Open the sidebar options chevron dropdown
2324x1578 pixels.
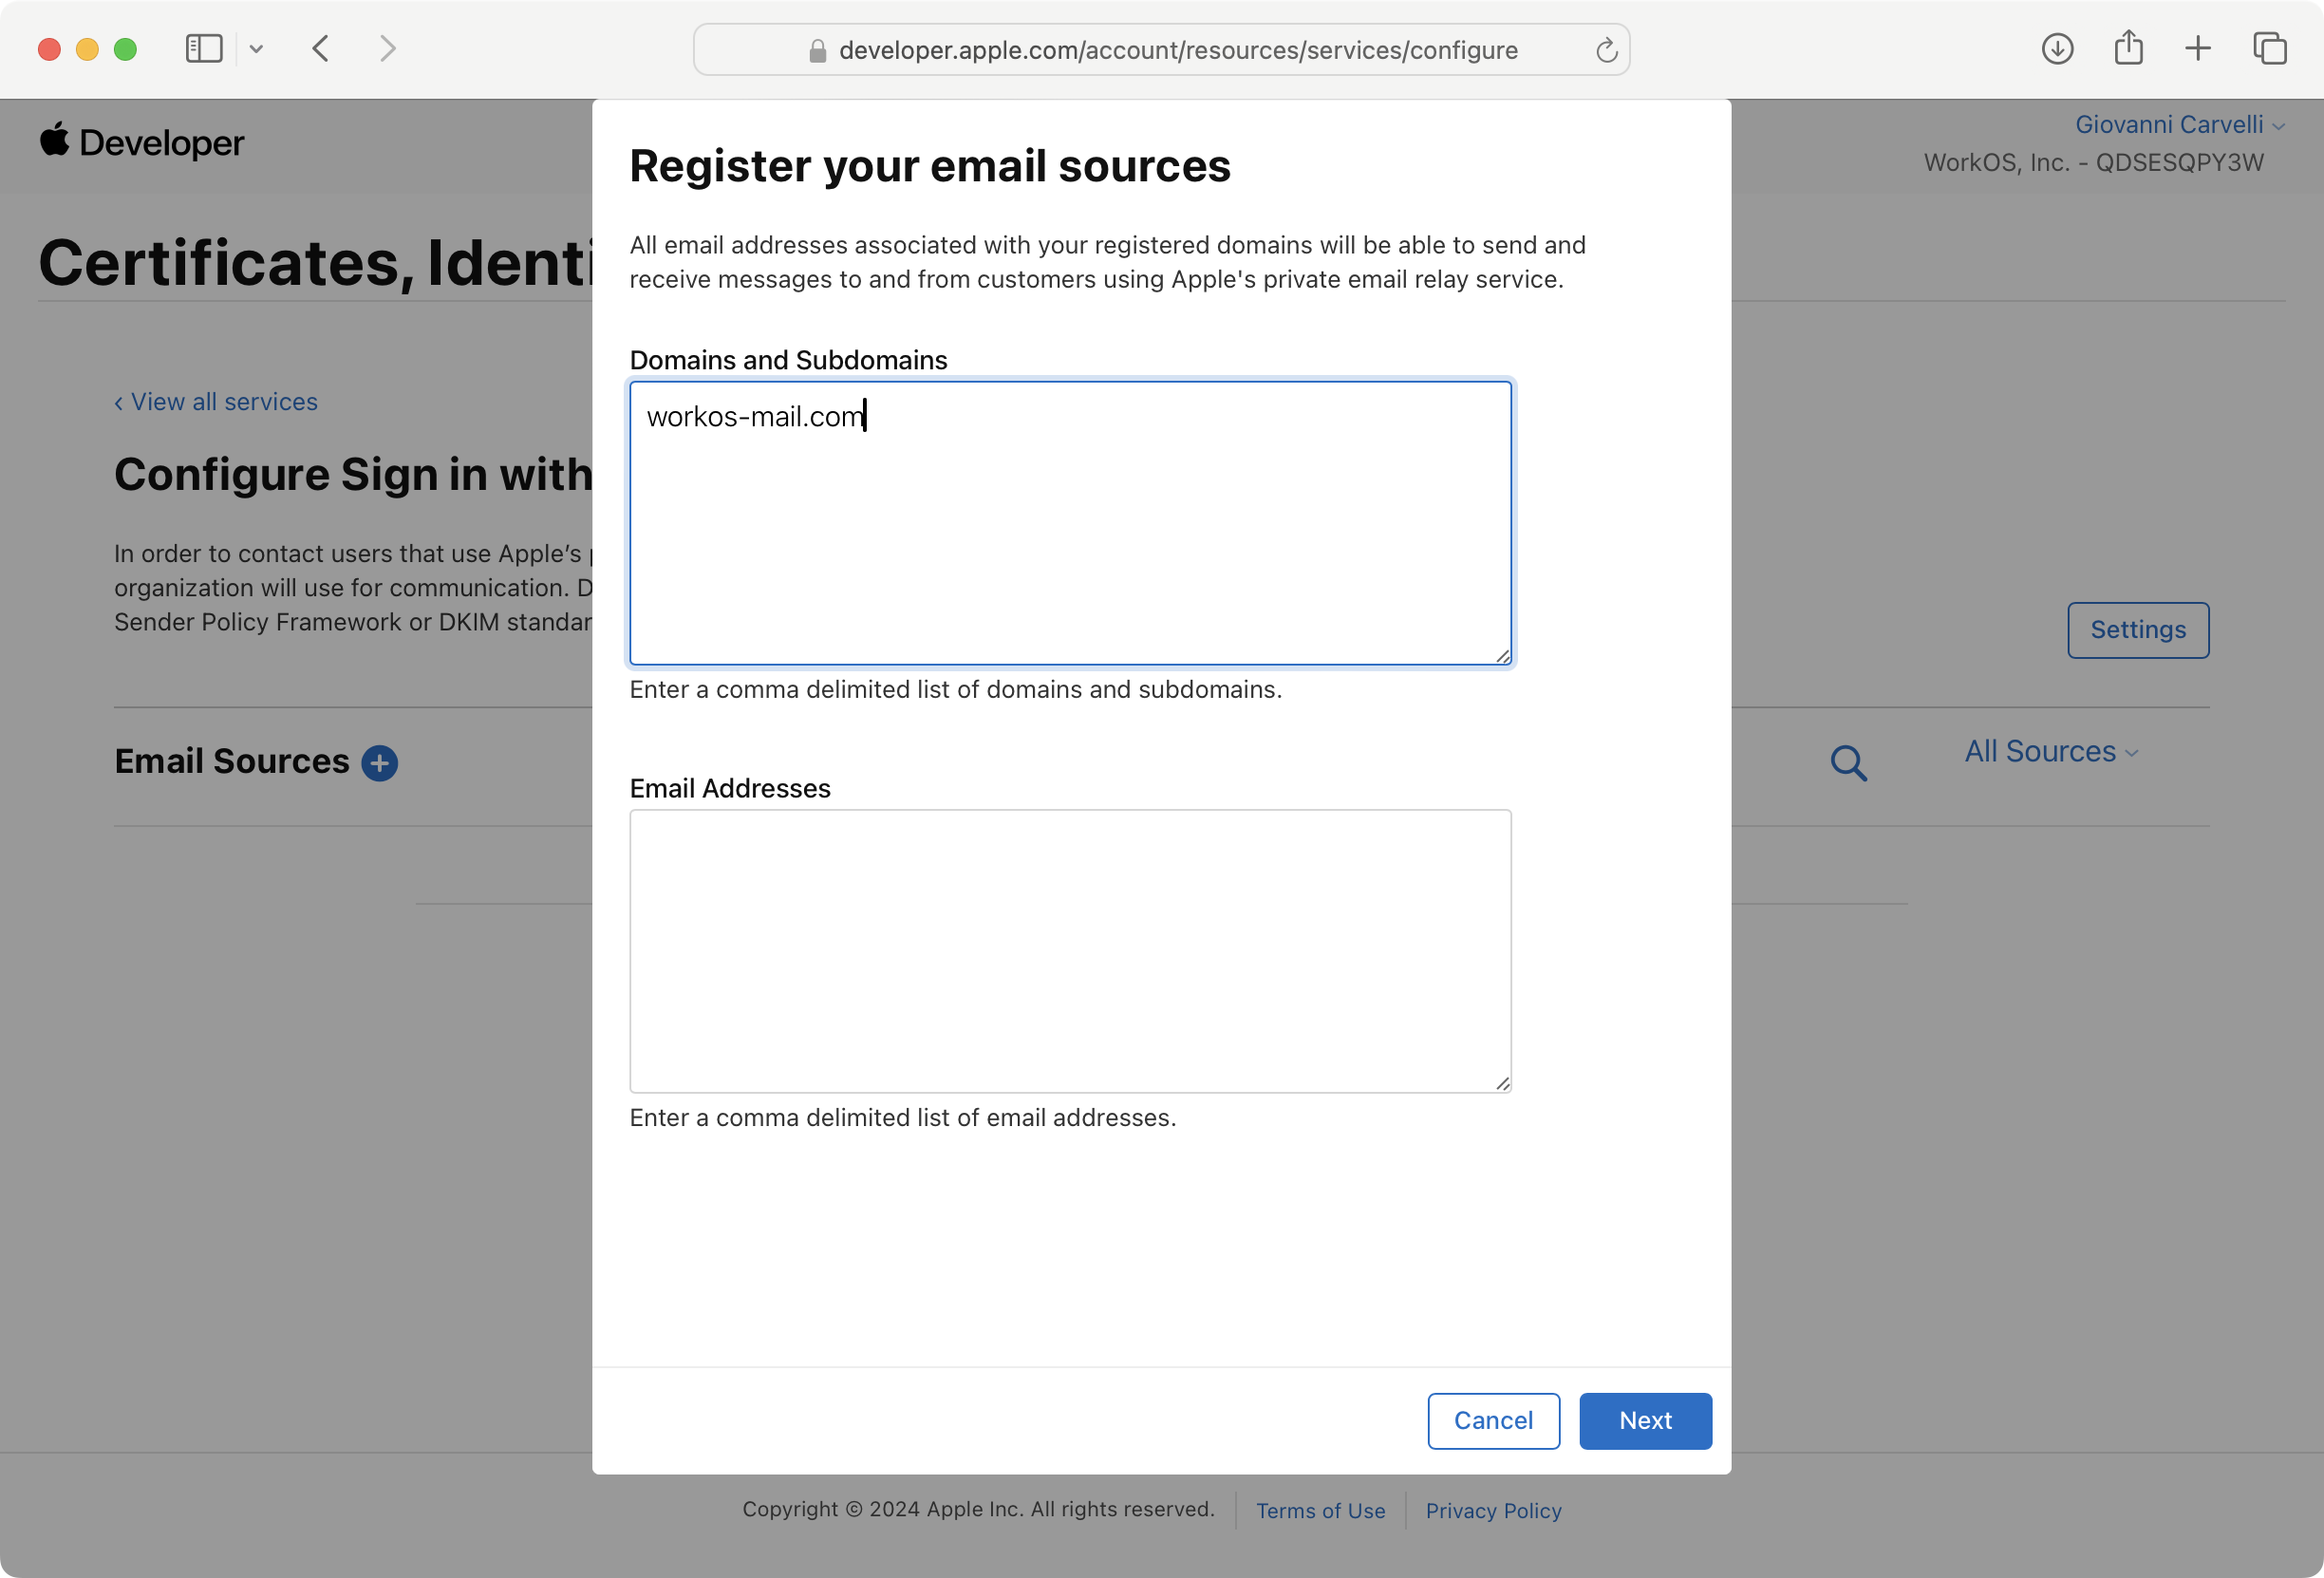pos(256,49)
